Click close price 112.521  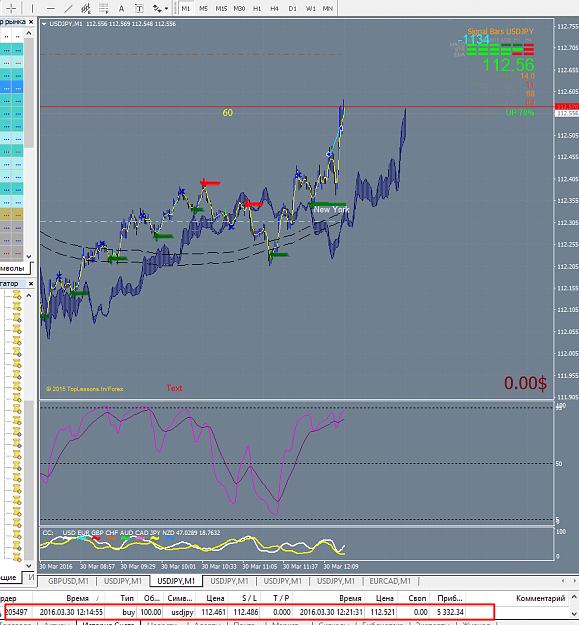[x=383, y=612]
